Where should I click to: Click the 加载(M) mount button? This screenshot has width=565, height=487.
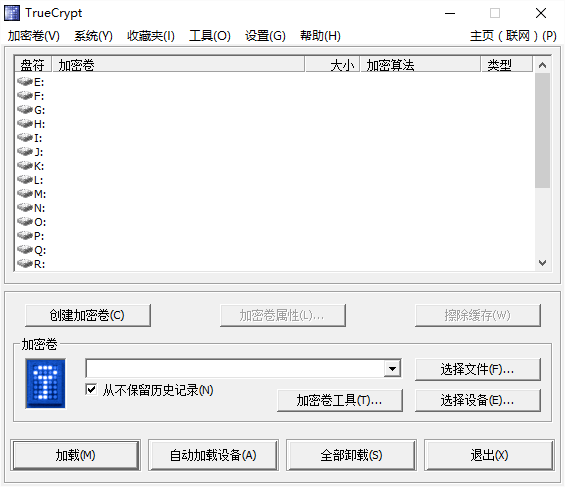point(76,455)
